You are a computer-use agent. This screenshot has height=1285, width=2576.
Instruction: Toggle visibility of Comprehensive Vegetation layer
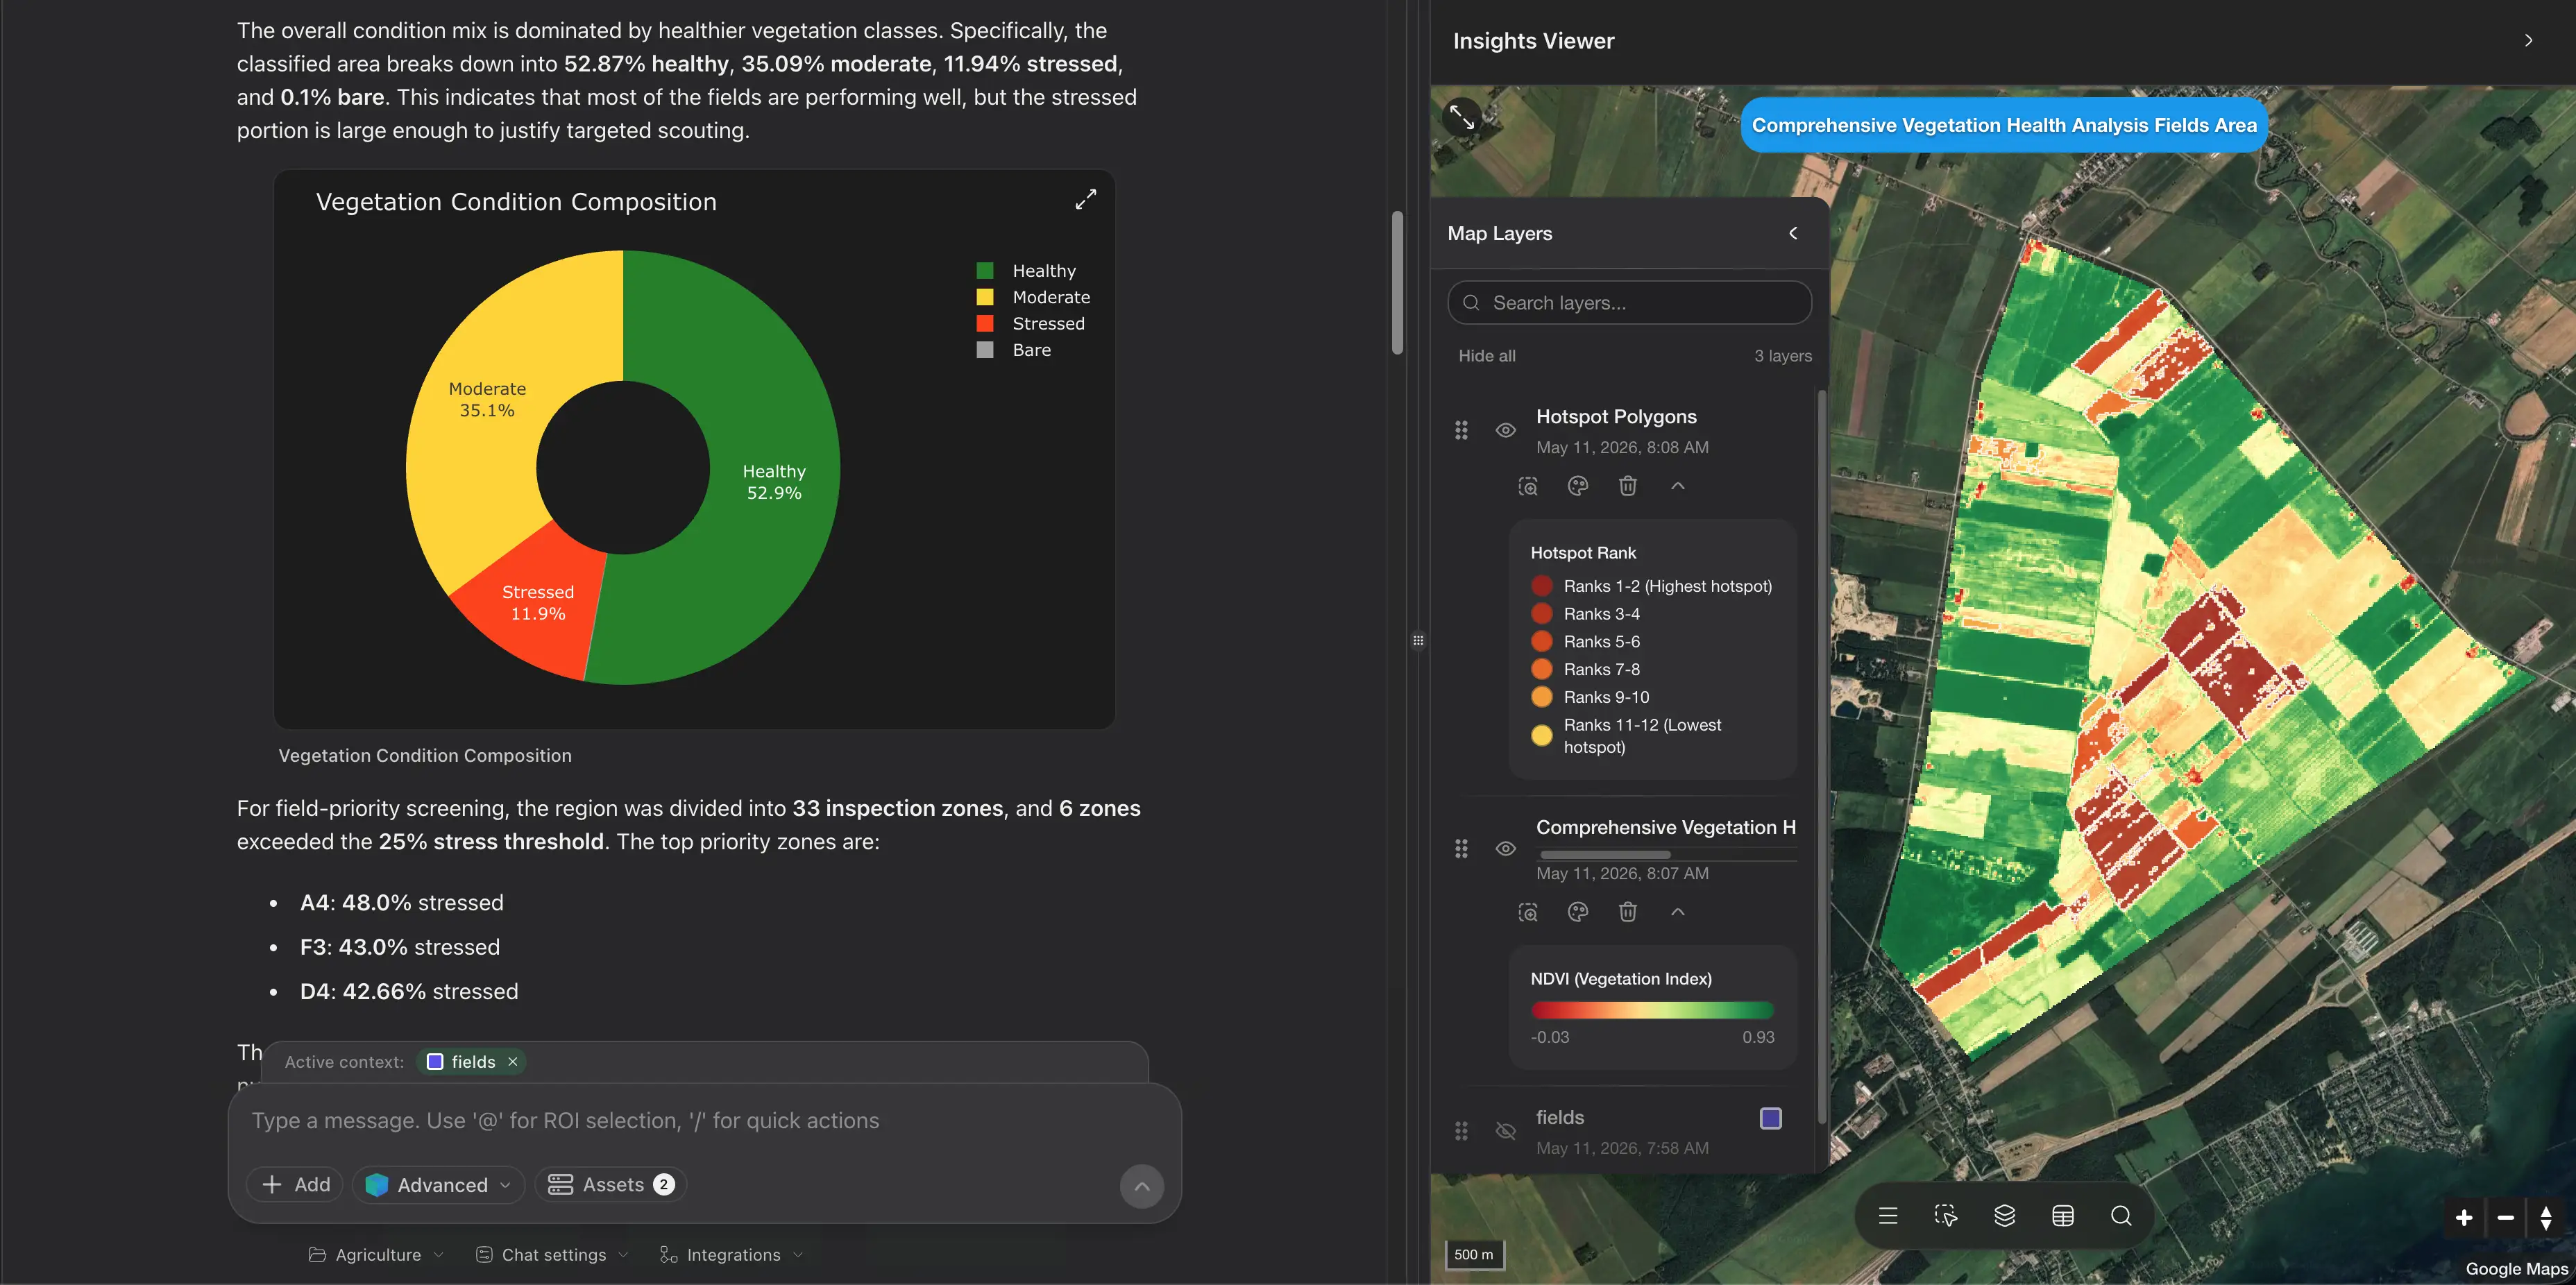pyautogui.click(x=1505, y=849)
